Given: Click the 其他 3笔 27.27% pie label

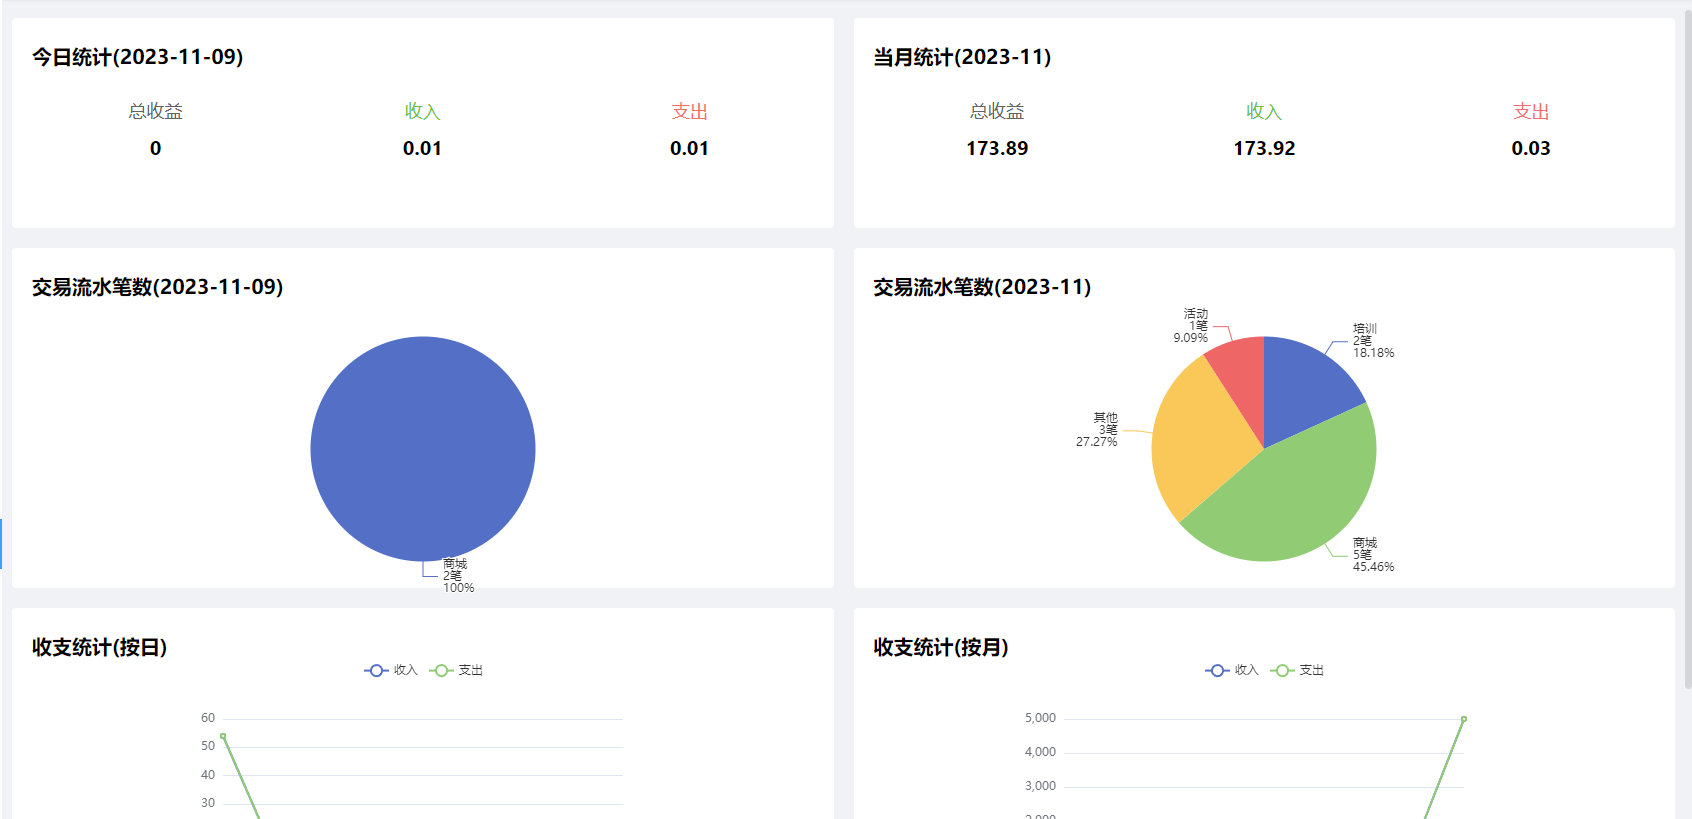Looking at the screenshot, I should [x=1098, y=430].
